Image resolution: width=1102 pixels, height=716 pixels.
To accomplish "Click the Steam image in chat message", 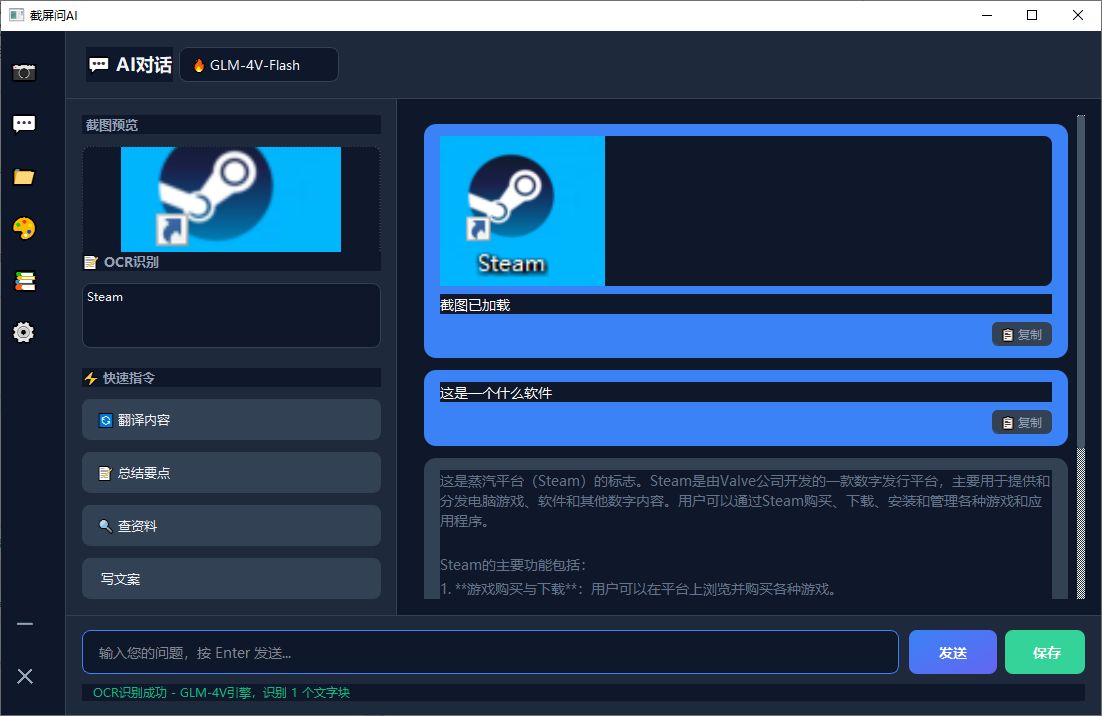I will (x=522, y=211).
